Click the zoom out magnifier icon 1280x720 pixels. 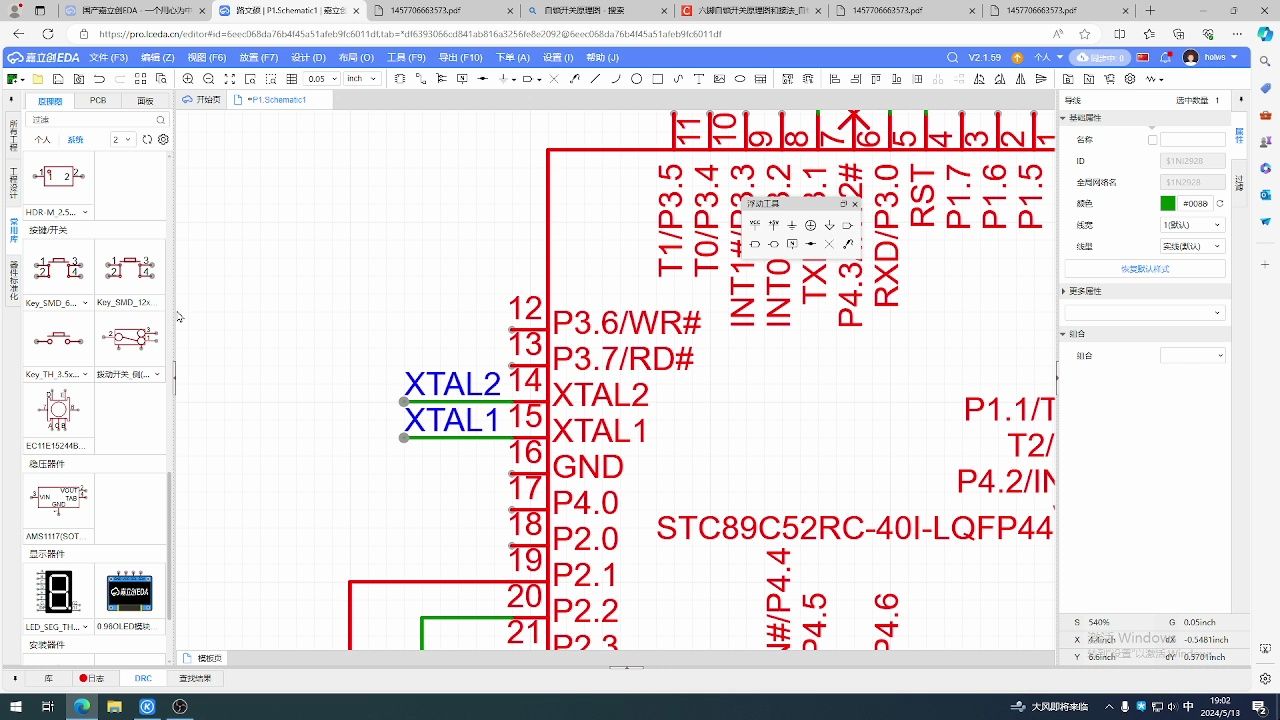[x=209, y=78]
